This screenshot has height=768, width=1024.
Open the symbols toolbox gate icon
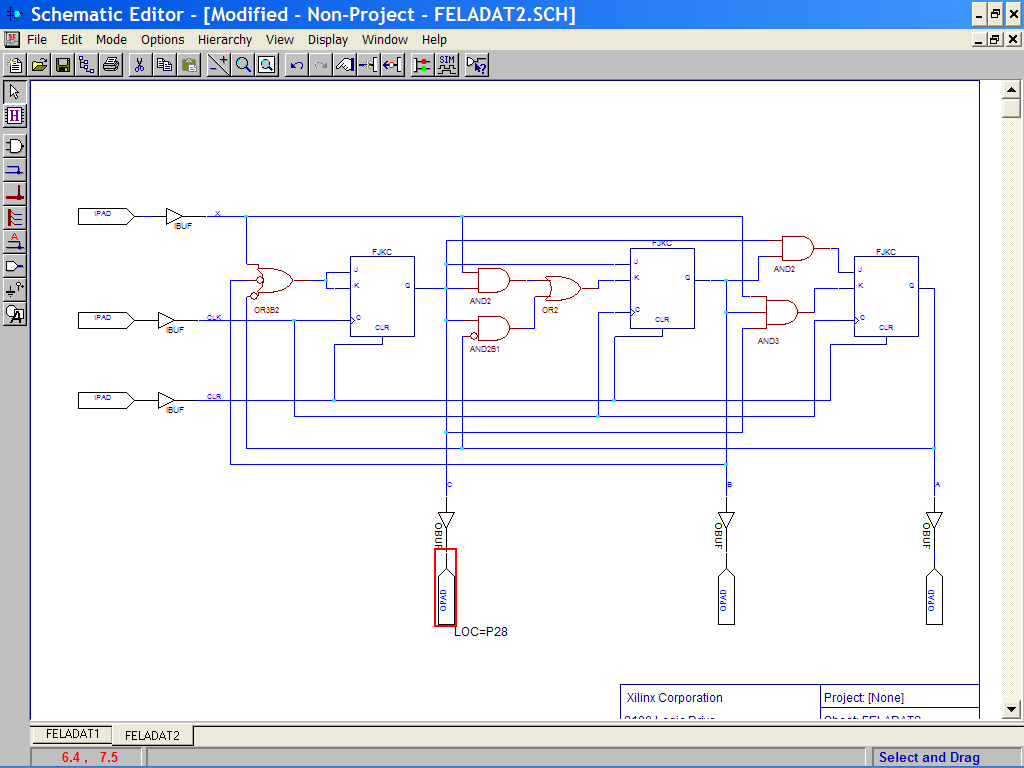14,146
